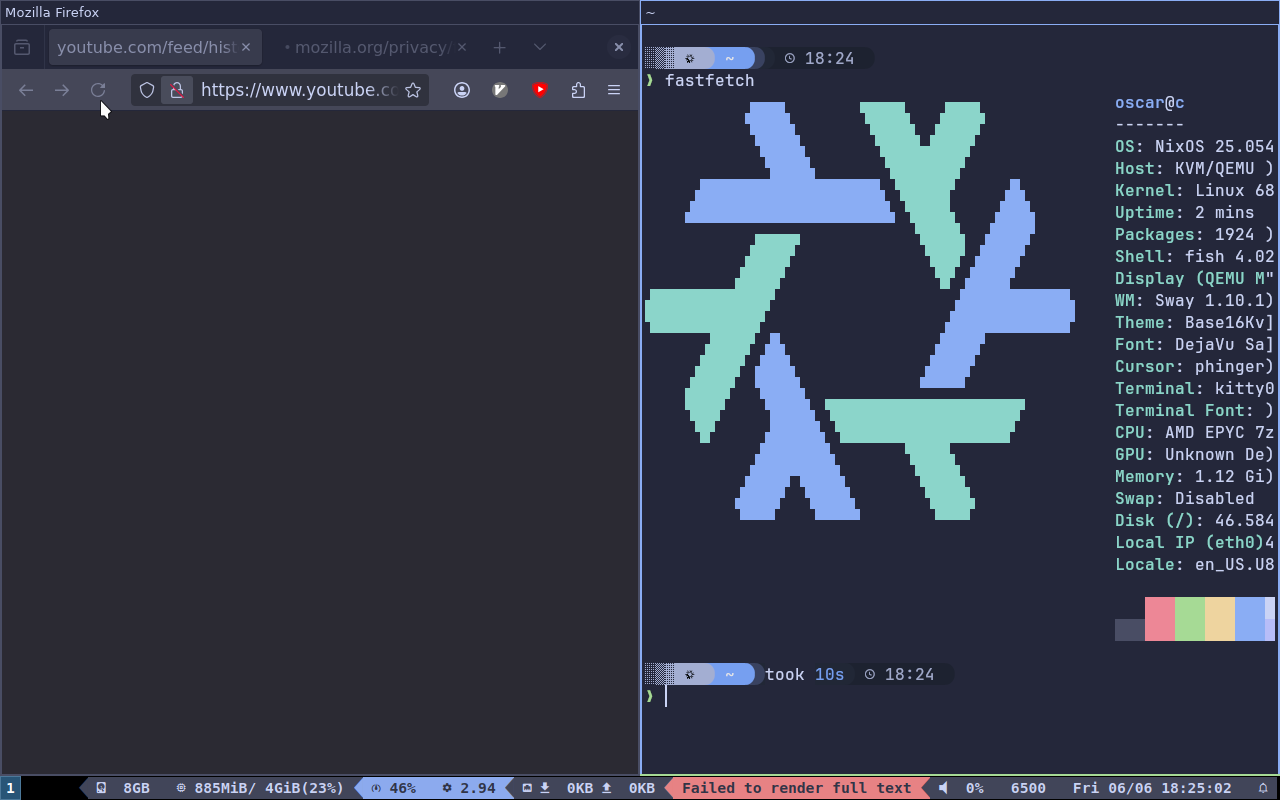
Task: Click the took 10s prompt text
Action: click(x=805, y=674)
